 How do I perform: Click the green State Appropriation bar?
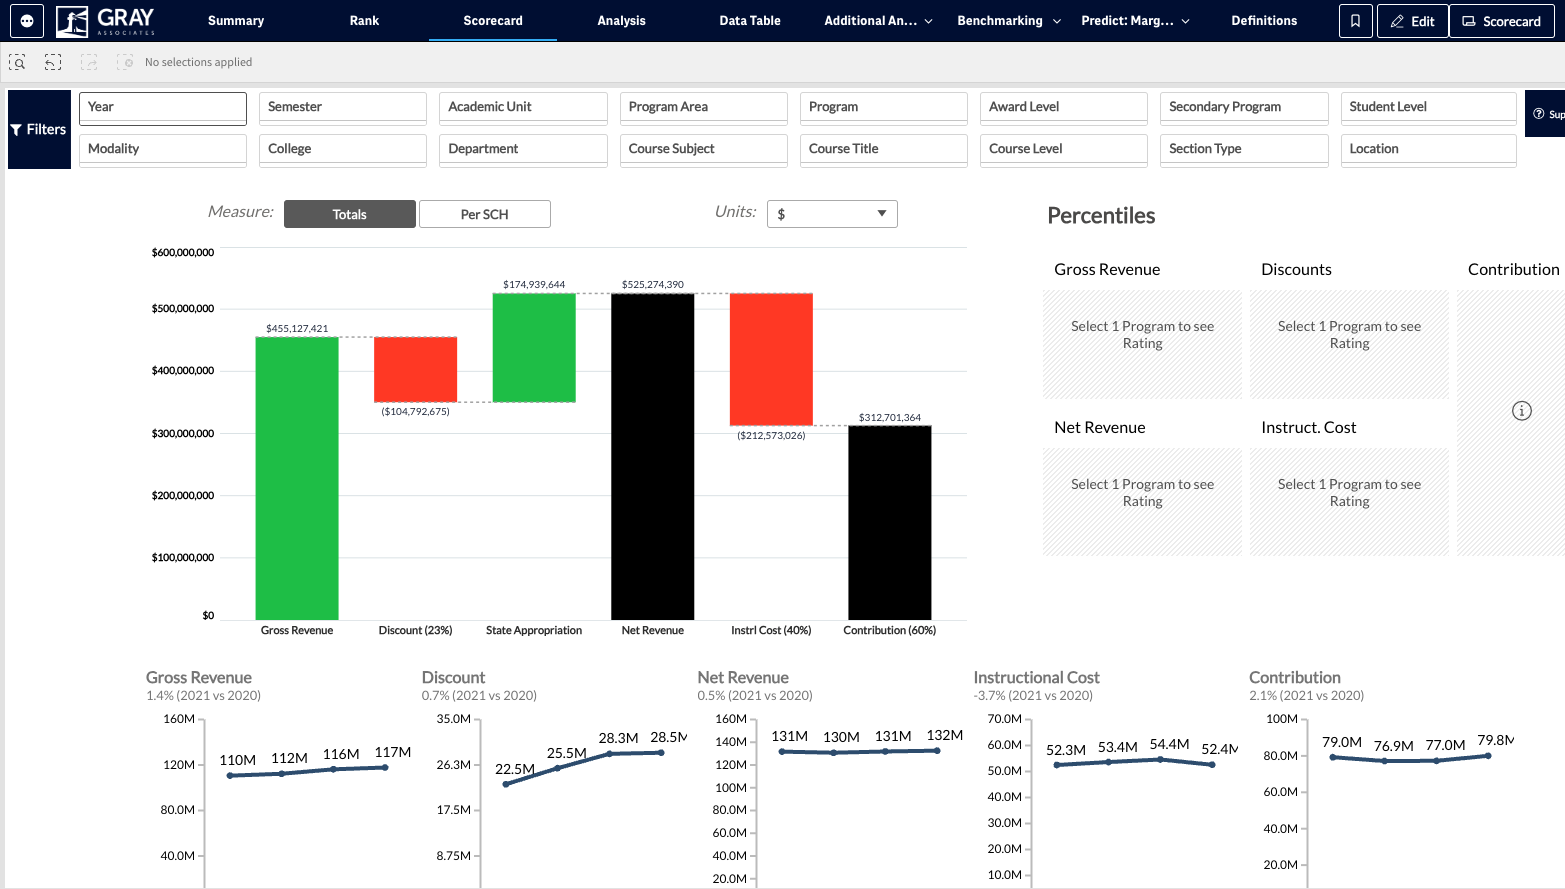coord(534,348)
